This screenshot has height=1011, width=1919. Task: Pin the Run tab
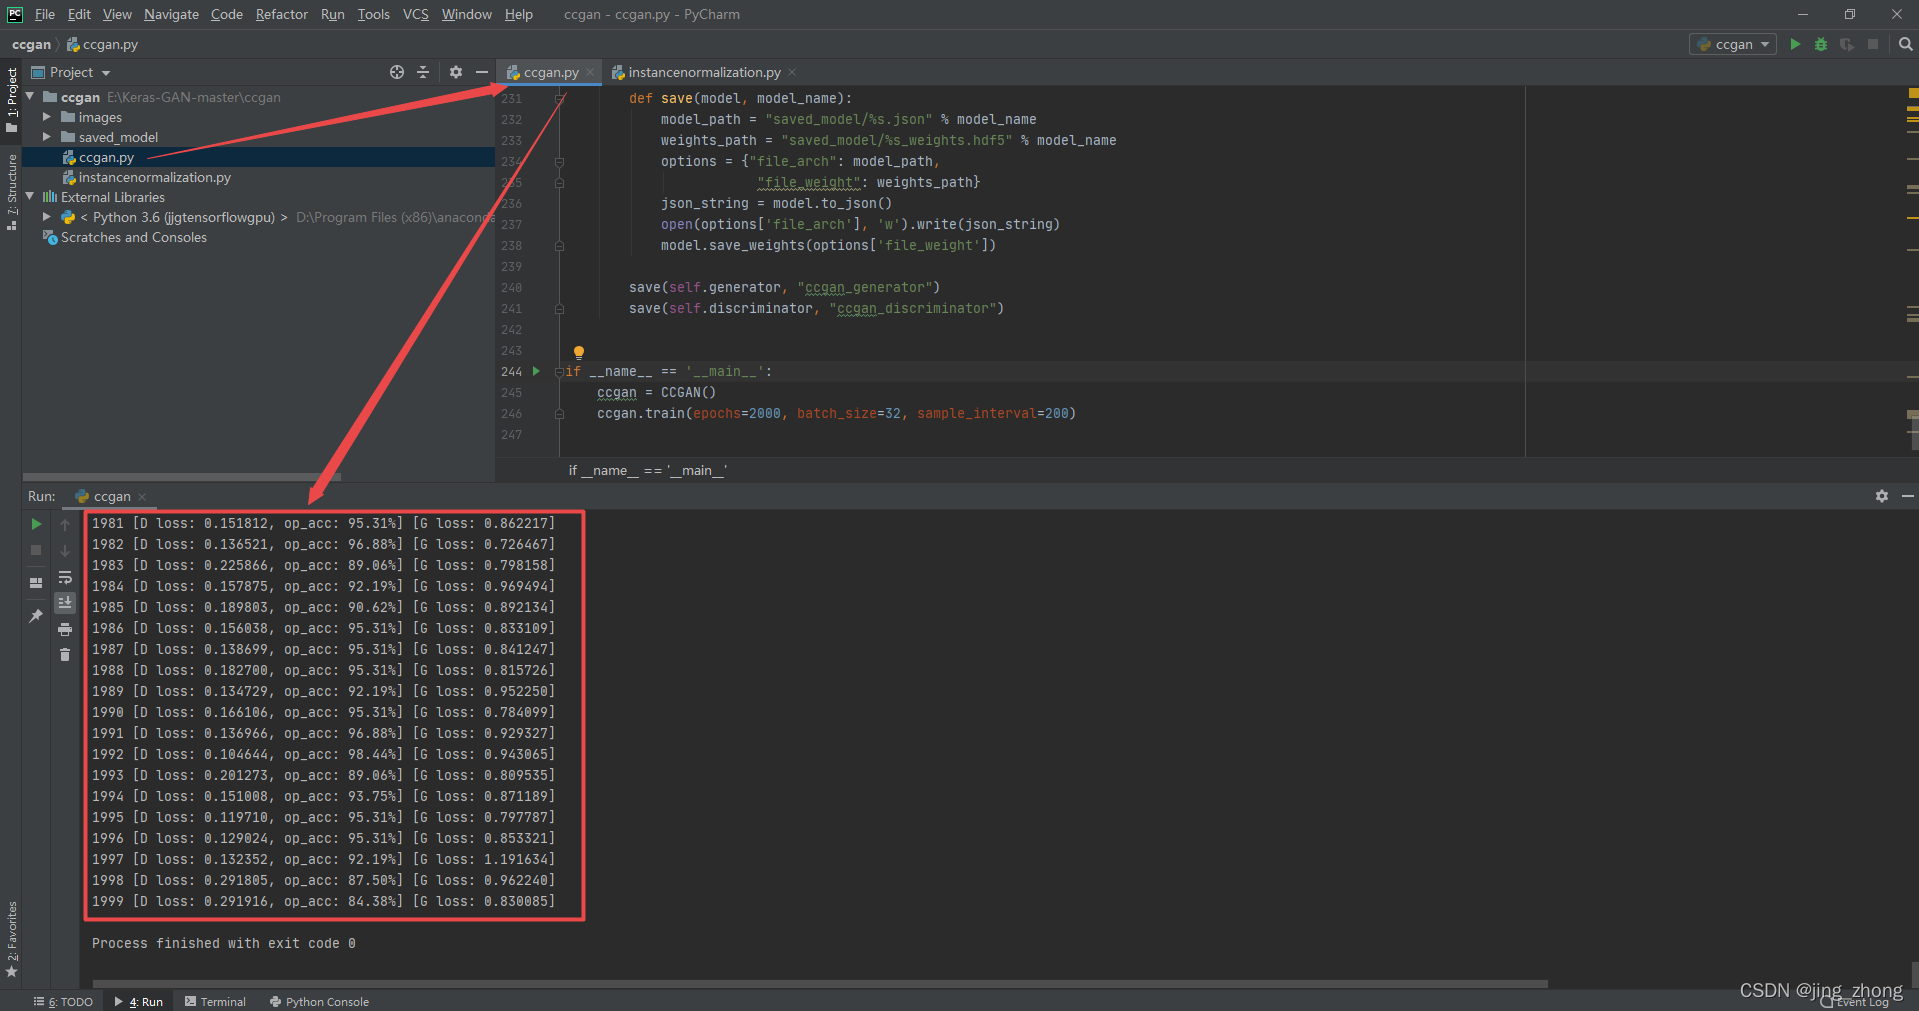point(36,615)
